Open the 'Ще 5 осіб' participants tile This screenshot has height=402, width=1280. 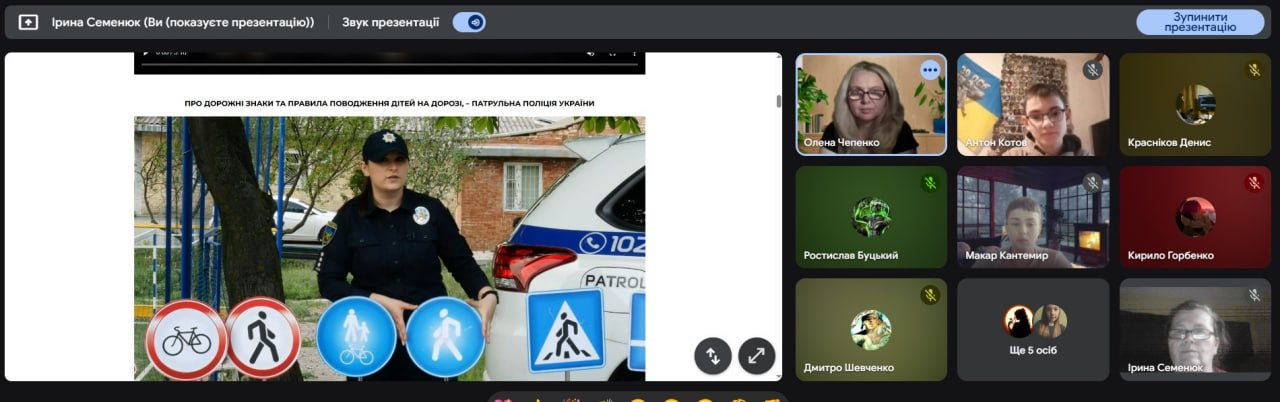click(x=1033, y=329)
